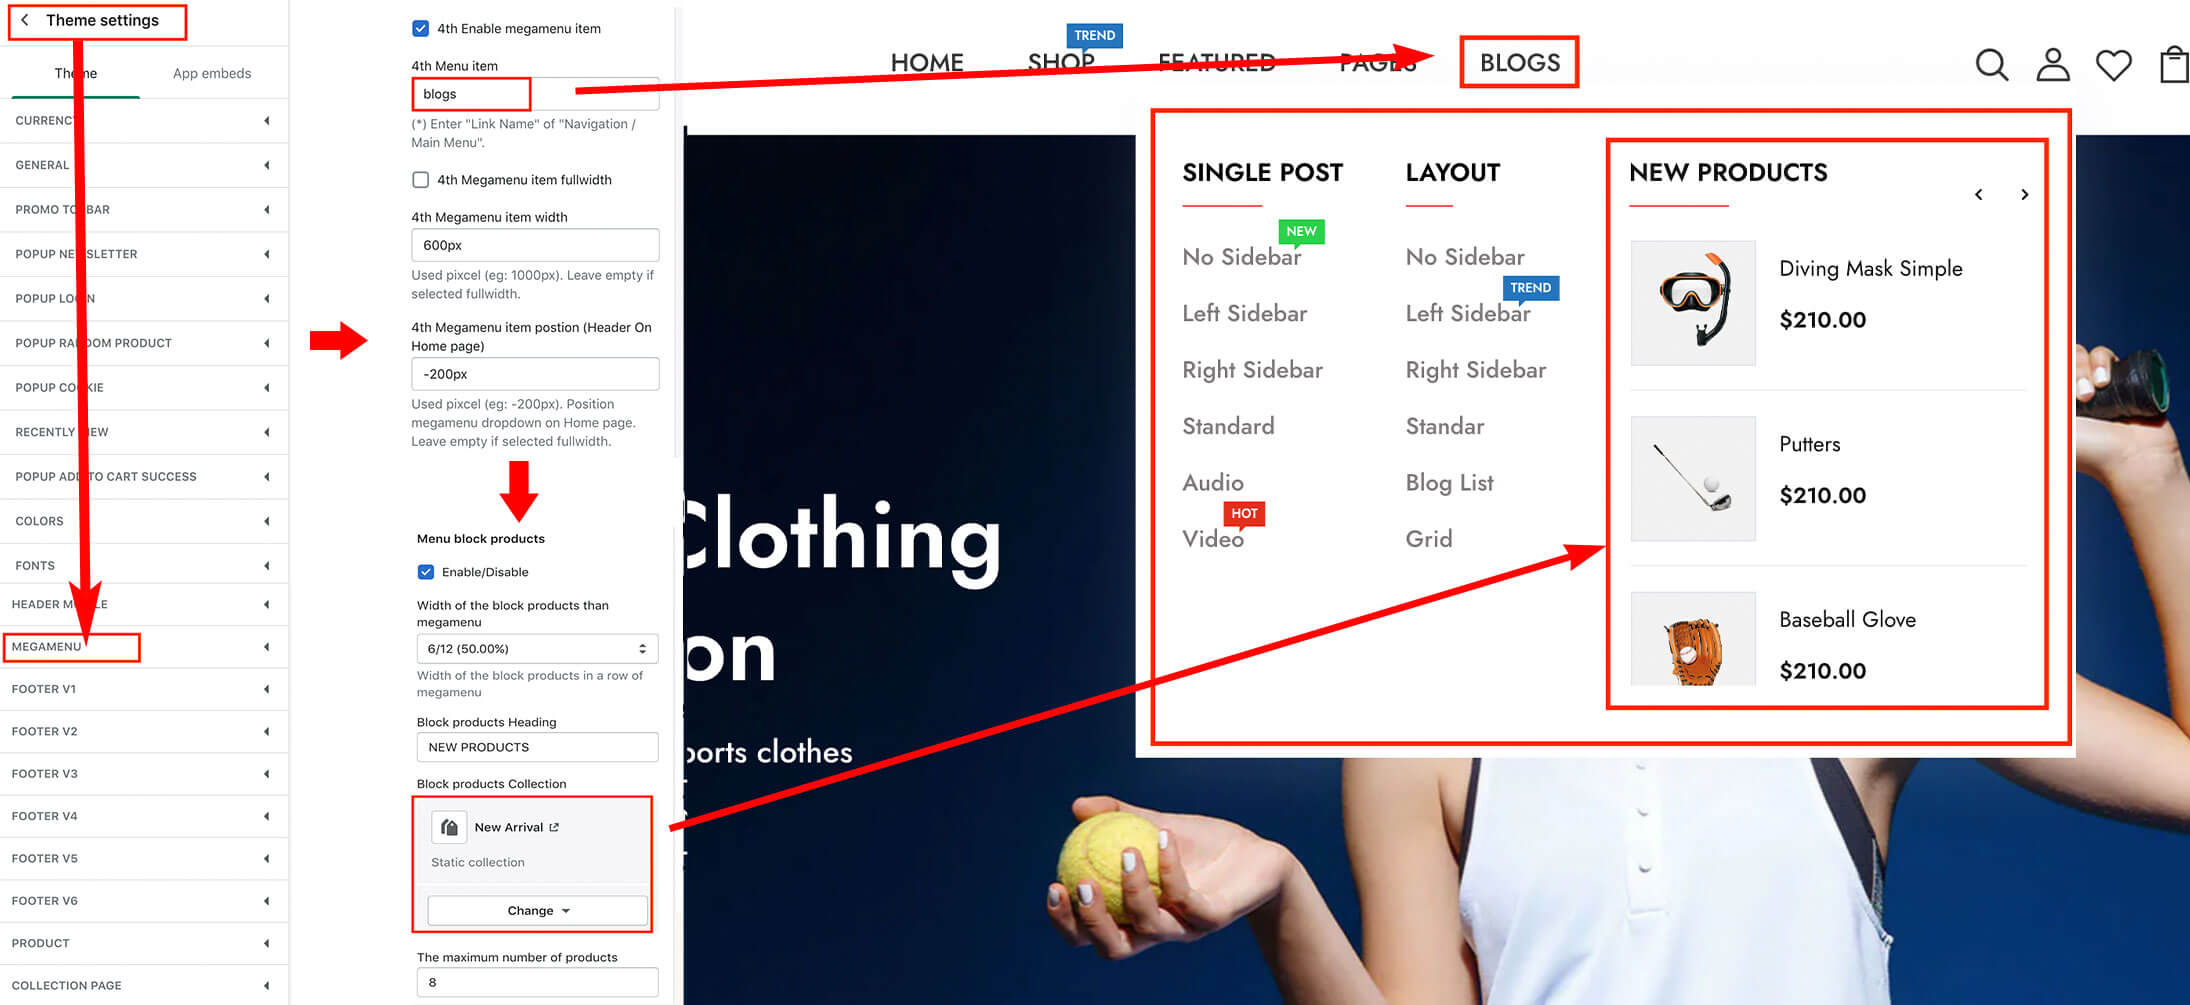Open the Blog List layout link
The image size is (2190, 1005).
coord(1449,483)
